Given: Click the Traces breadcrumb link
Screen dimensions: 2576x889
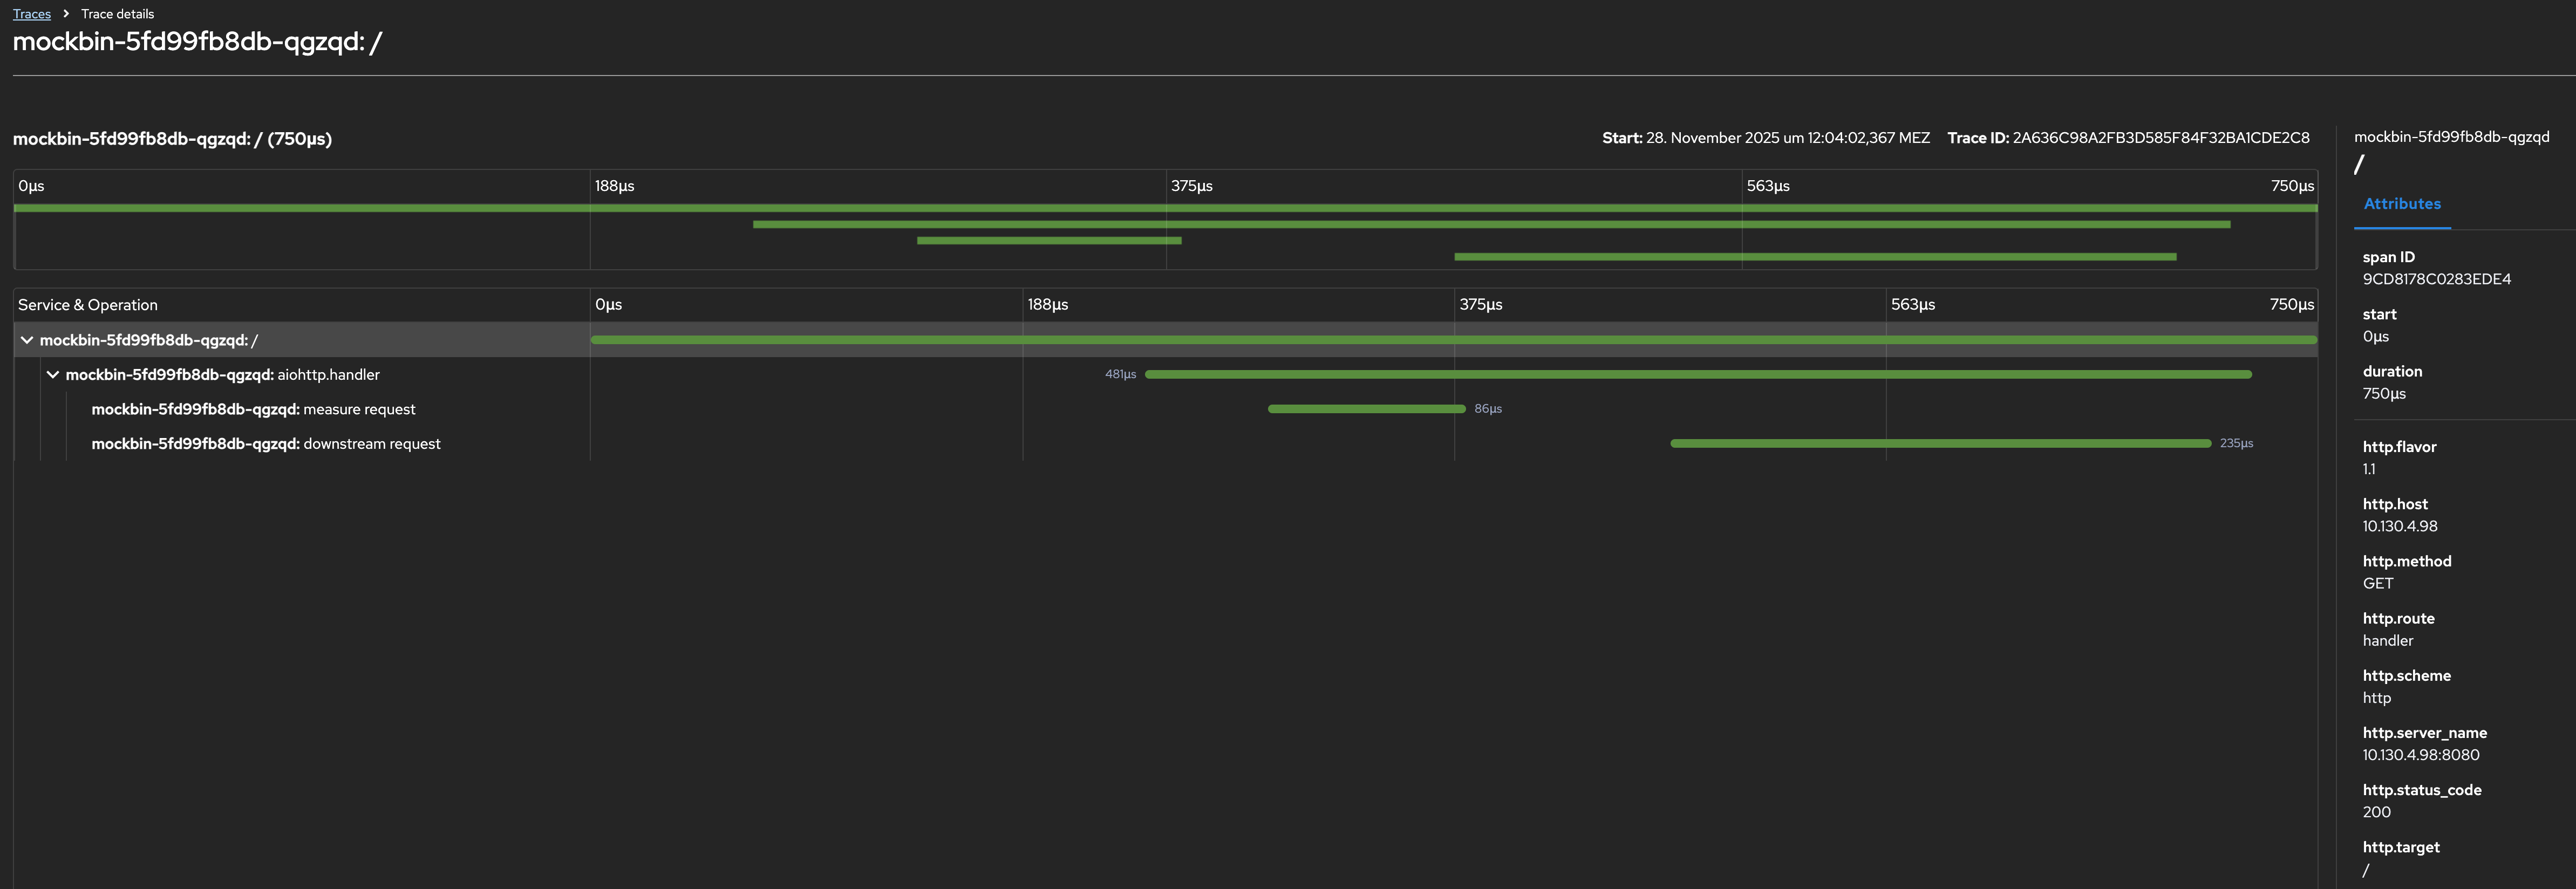Looking at the screenshot, I should pyautogui.click(x=31, y=14).
